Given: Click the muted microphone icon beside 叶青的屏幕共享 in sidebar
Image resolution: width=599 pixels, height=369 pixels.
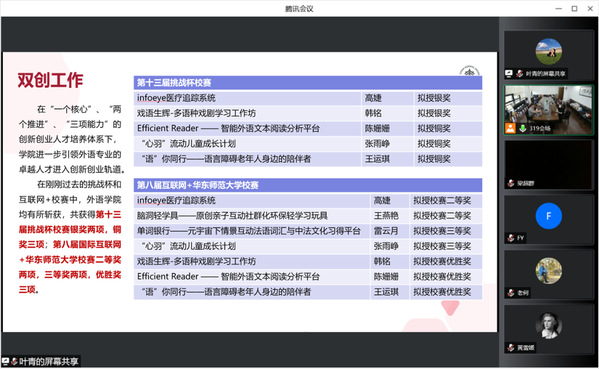Looking at the screenshot, I should click(x=520, y=73).
